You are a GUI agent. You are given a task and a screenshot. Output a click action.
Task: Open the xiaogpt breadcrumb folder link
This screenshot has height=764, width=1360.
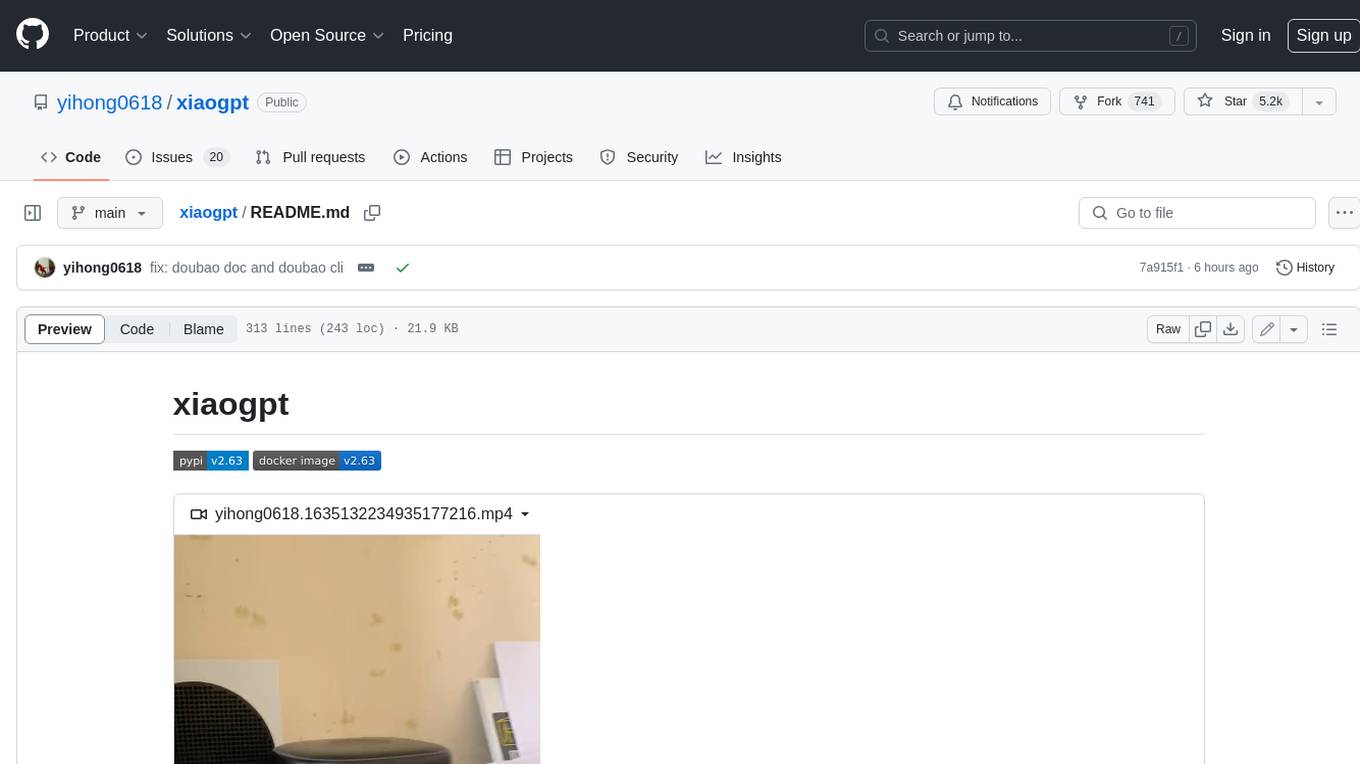click(208, 212)
